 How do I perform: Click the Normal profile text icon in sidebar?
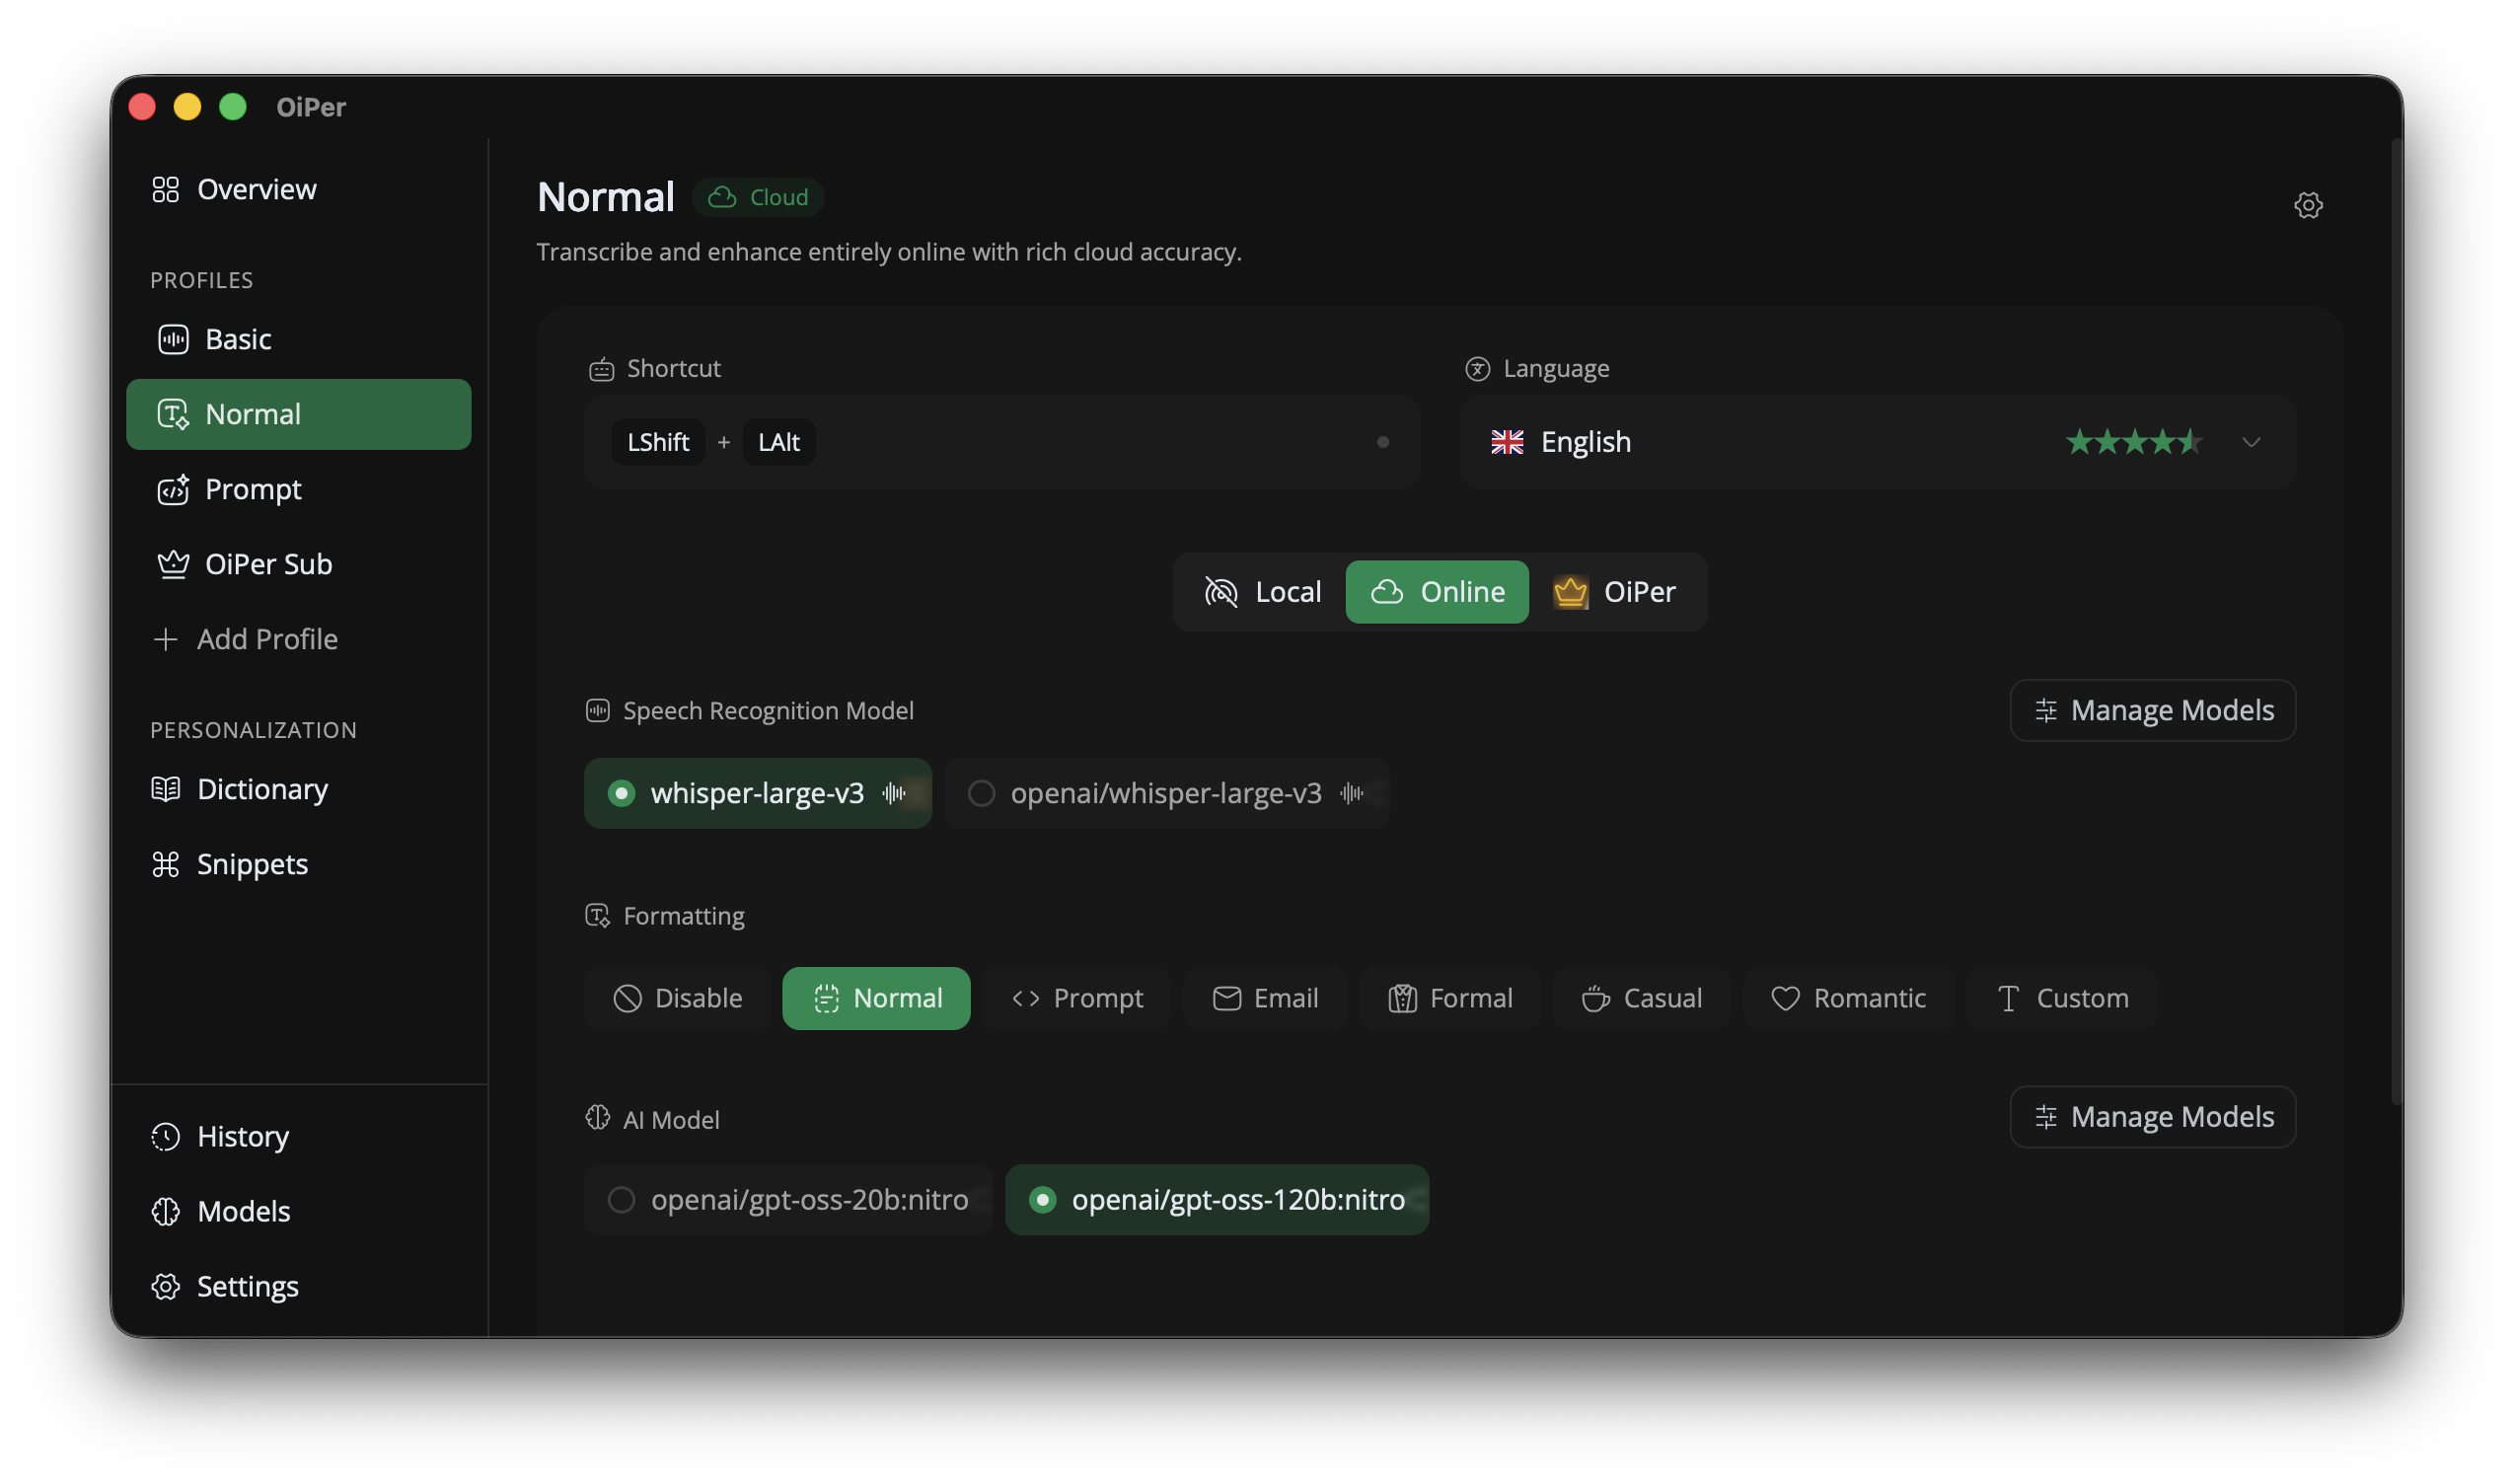tap(173, 414)
